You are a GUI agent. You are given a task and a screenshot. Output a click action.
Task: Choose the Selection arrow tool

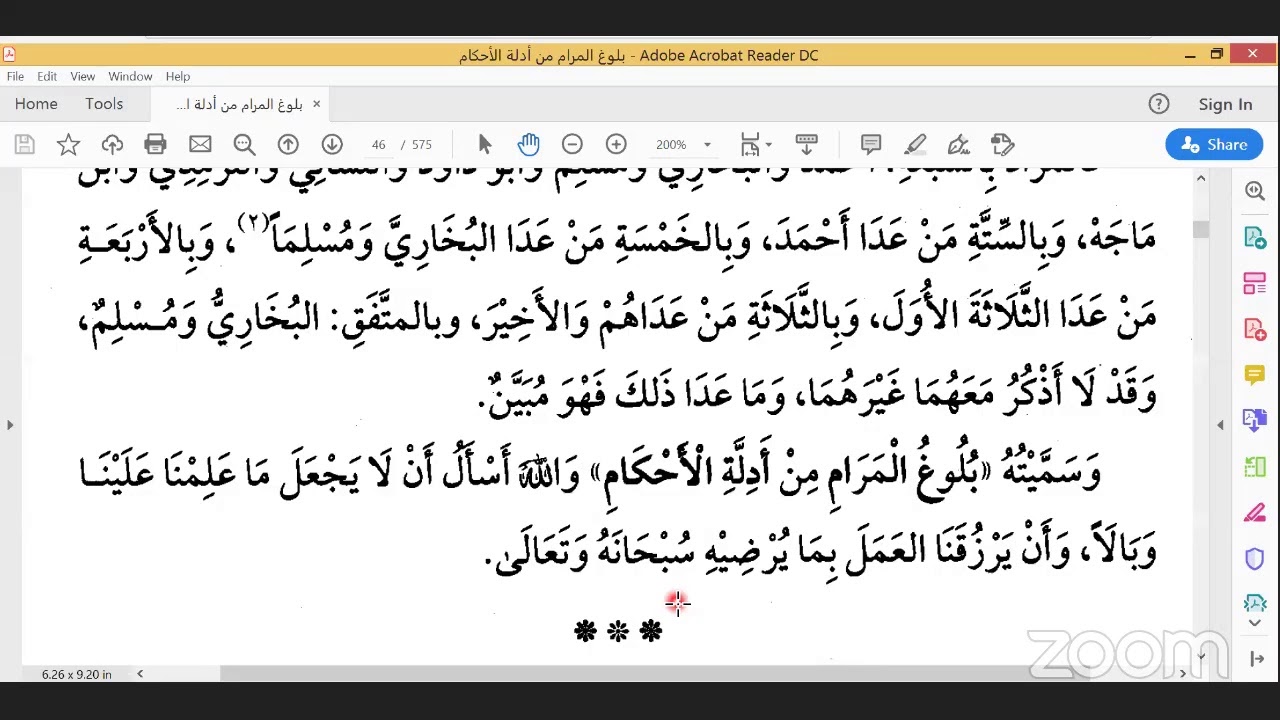[x=485, y=145]
